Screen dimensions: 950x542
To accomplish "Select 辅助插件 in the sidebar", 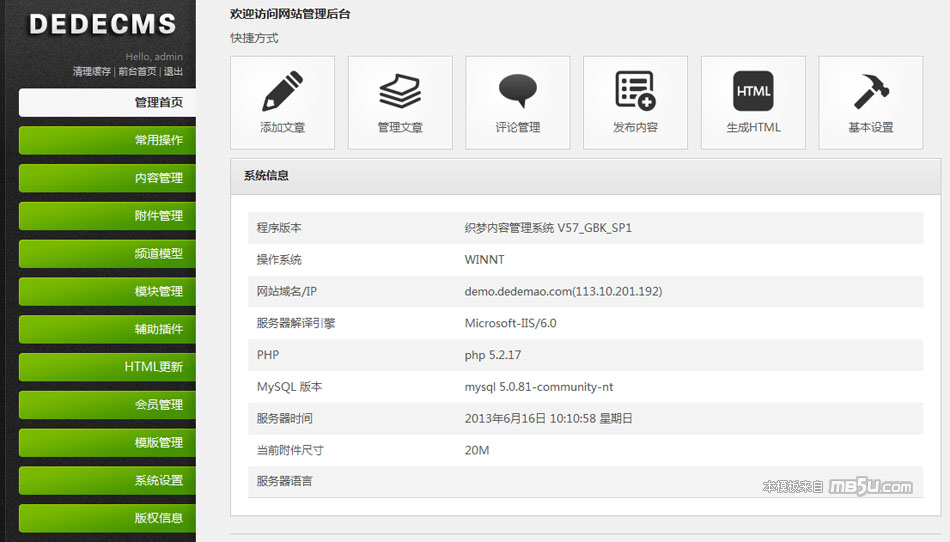I will click(x=108, y=329).
